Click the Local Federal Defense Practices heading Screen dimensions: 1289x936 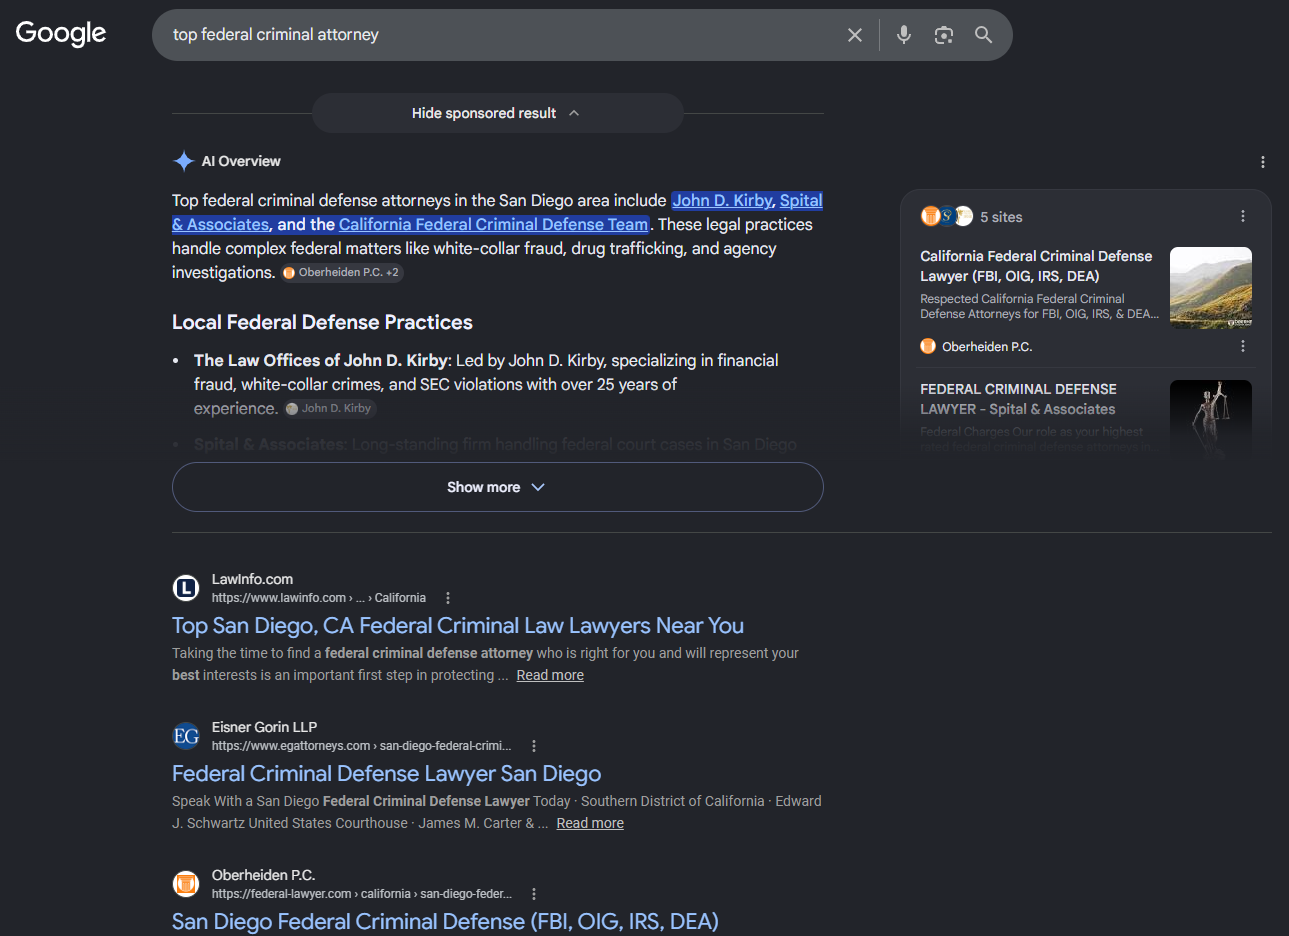tap(322, 322)
